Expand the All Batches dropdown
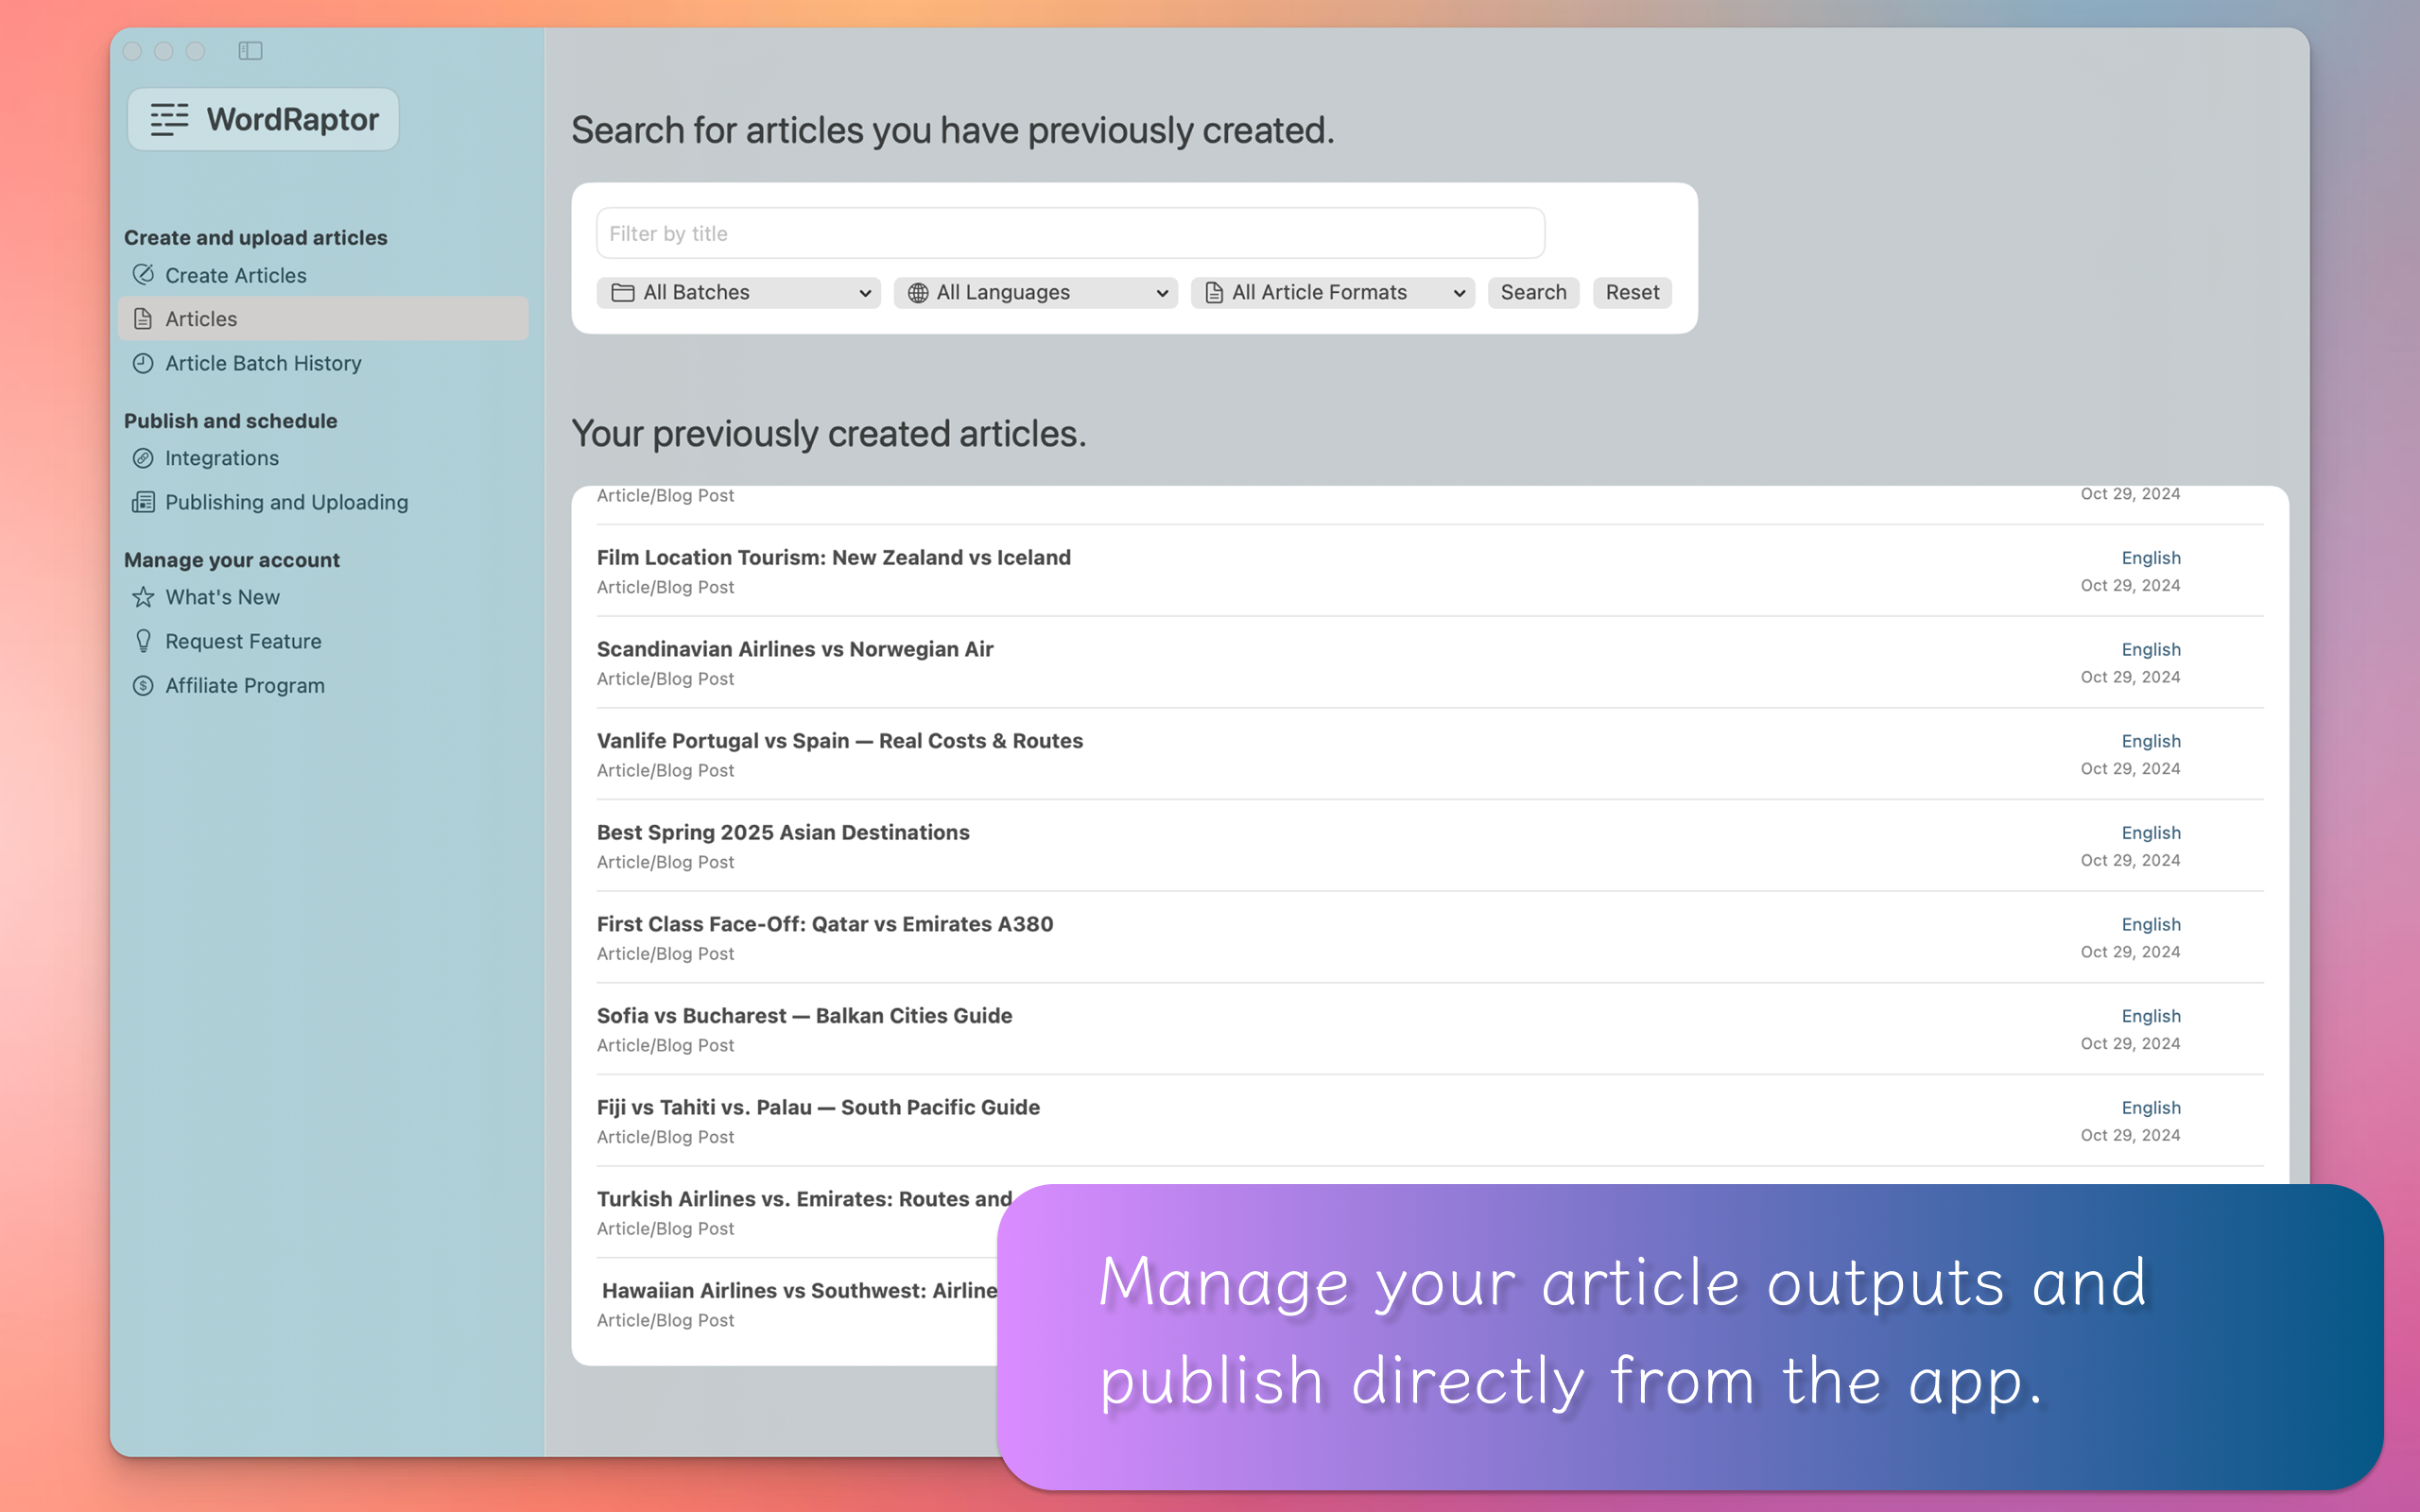 [738, 292]
